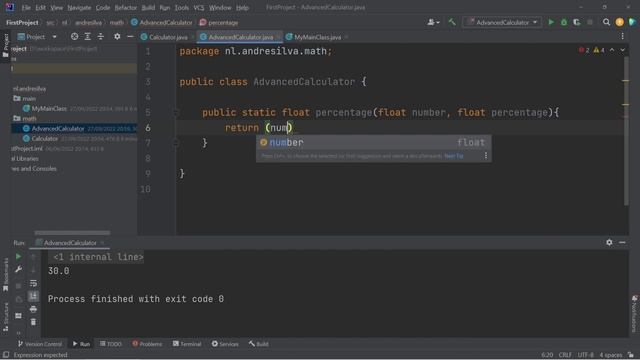The width and height of the screenshot is (640, 360).
Task: Open the Notifications side panel
Action: click(634, 313)
